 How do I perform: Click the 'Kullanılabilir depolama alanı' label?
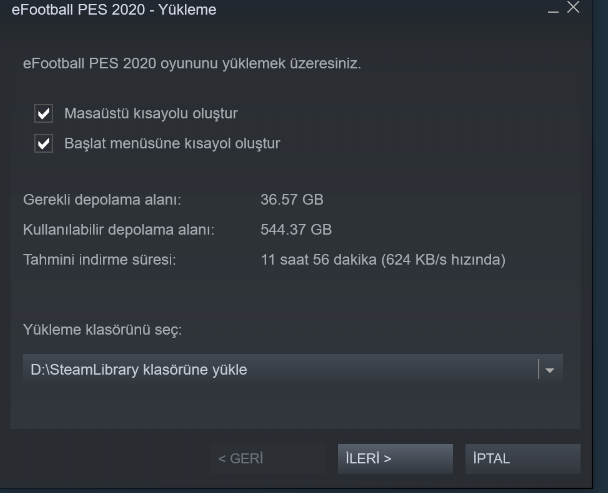click(119, 230)
